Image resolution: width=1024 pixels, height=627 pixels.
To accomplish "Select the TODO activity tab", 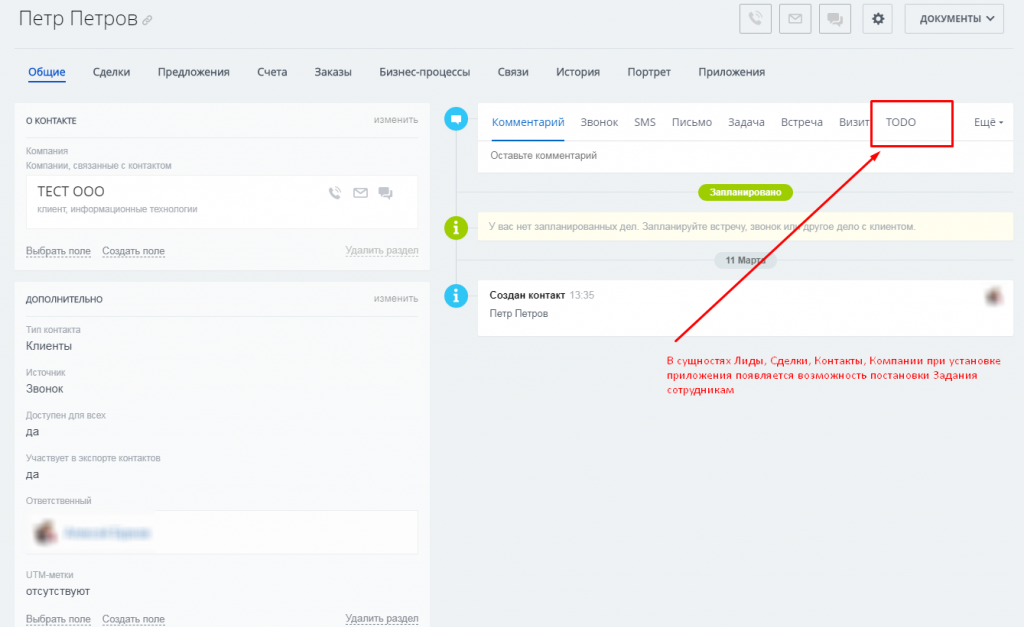I will pos(901,122).
